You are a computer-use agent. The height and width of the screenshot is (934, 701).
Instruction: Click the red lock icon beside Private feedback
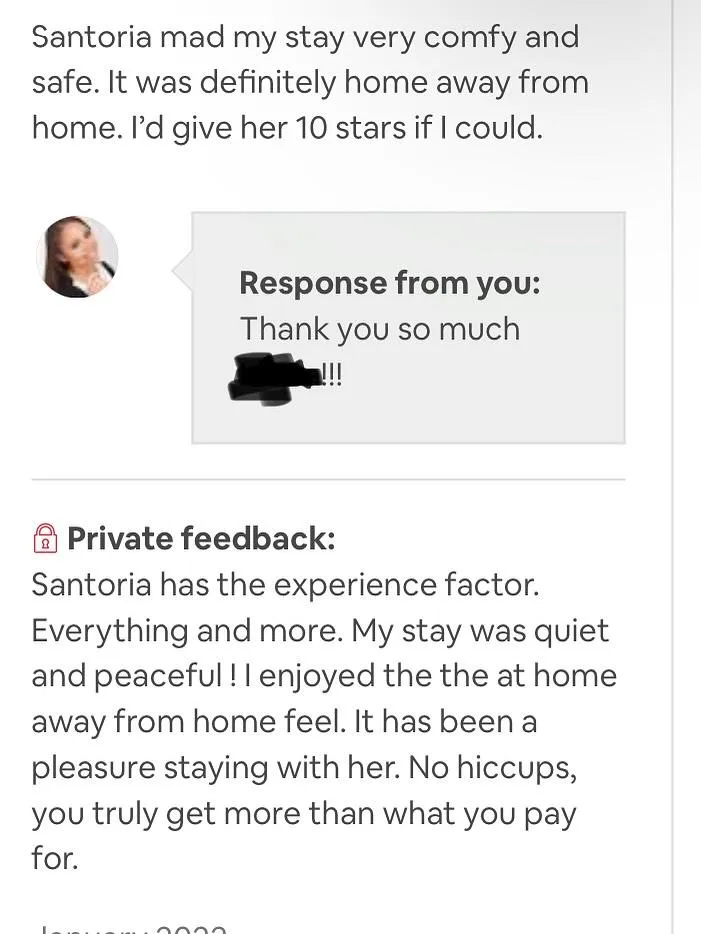(x=45, y=538)
